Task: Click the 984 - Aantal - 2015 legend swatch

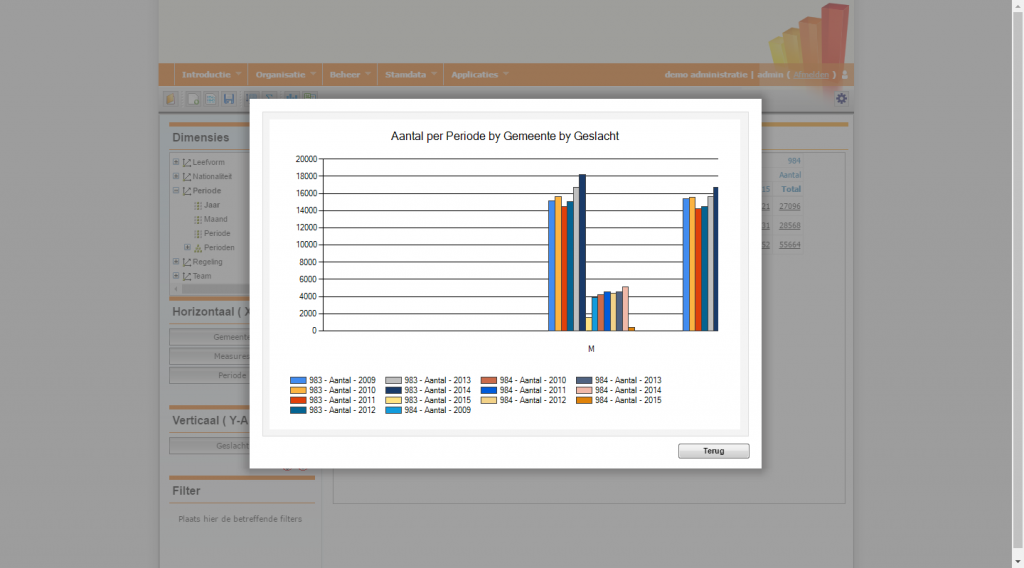Action: [x=584, y=400]
